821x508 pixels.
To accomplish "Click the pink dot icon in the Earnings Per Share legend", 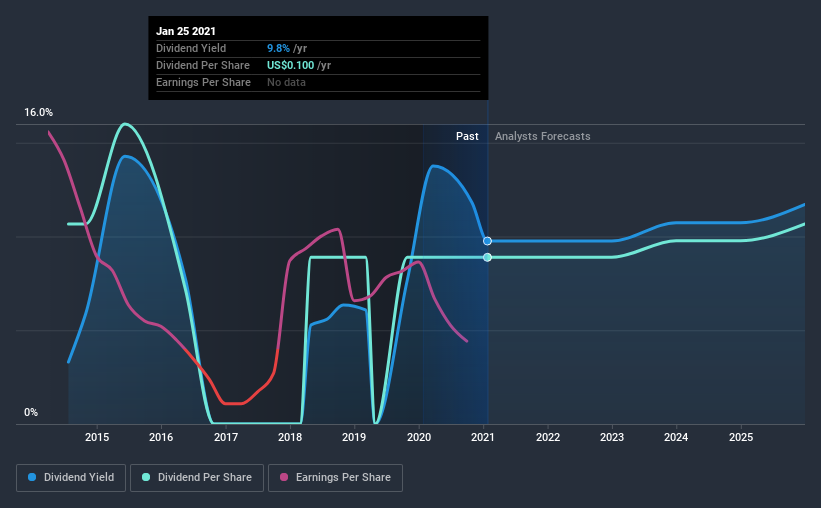I will tap(284, 477).
